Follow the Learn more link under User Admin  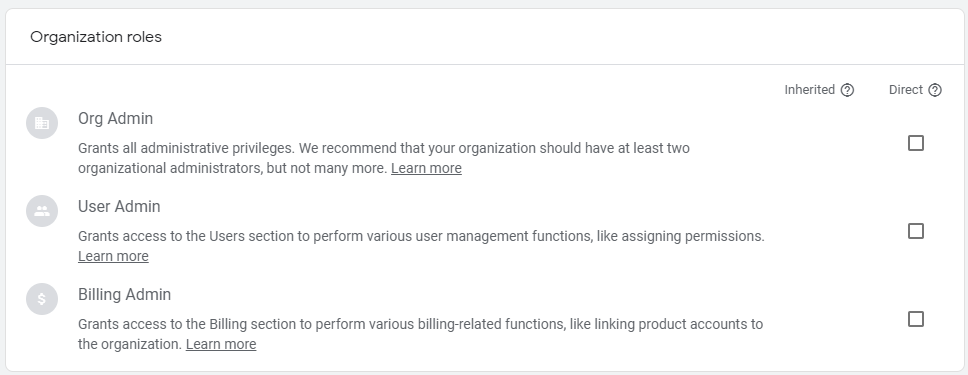(x=113, y=256)
